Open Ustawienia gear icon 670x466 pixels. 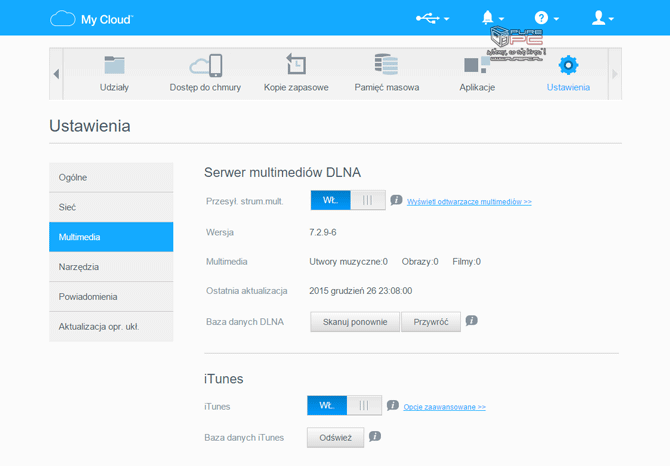(x=568, y=65)
